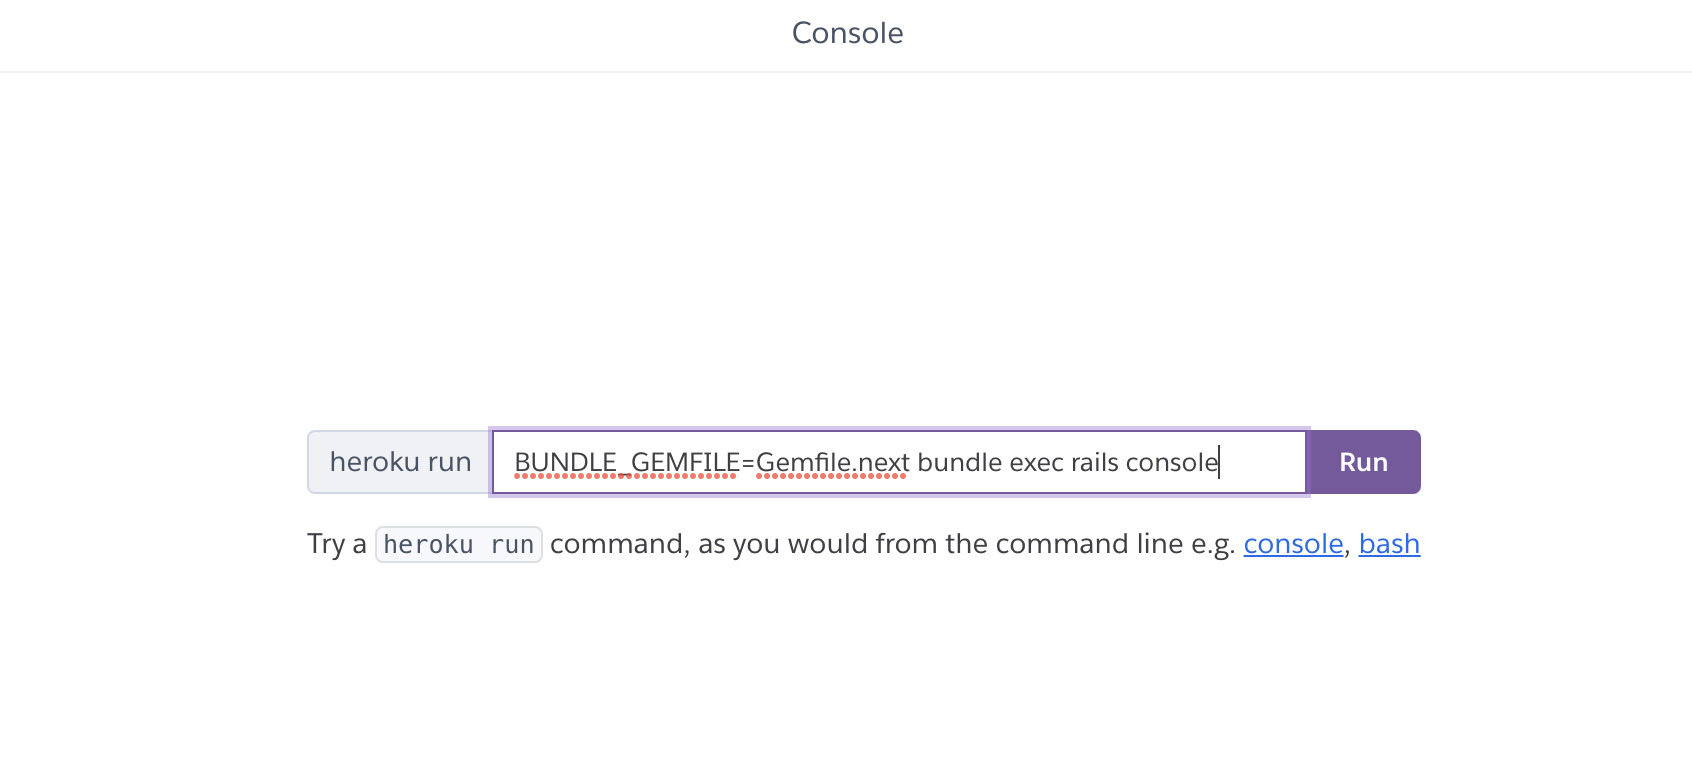The height and width of the screenshot is (760, 1692).
Task: Select the heroku run prefix label
Action: click(x=399, y=462)
